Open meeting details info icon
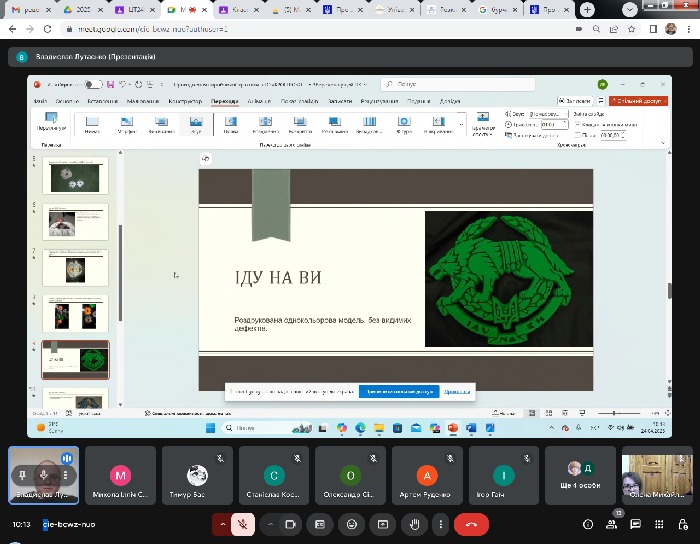The height and width of the screenshot is (544, 700). point(588,524)
